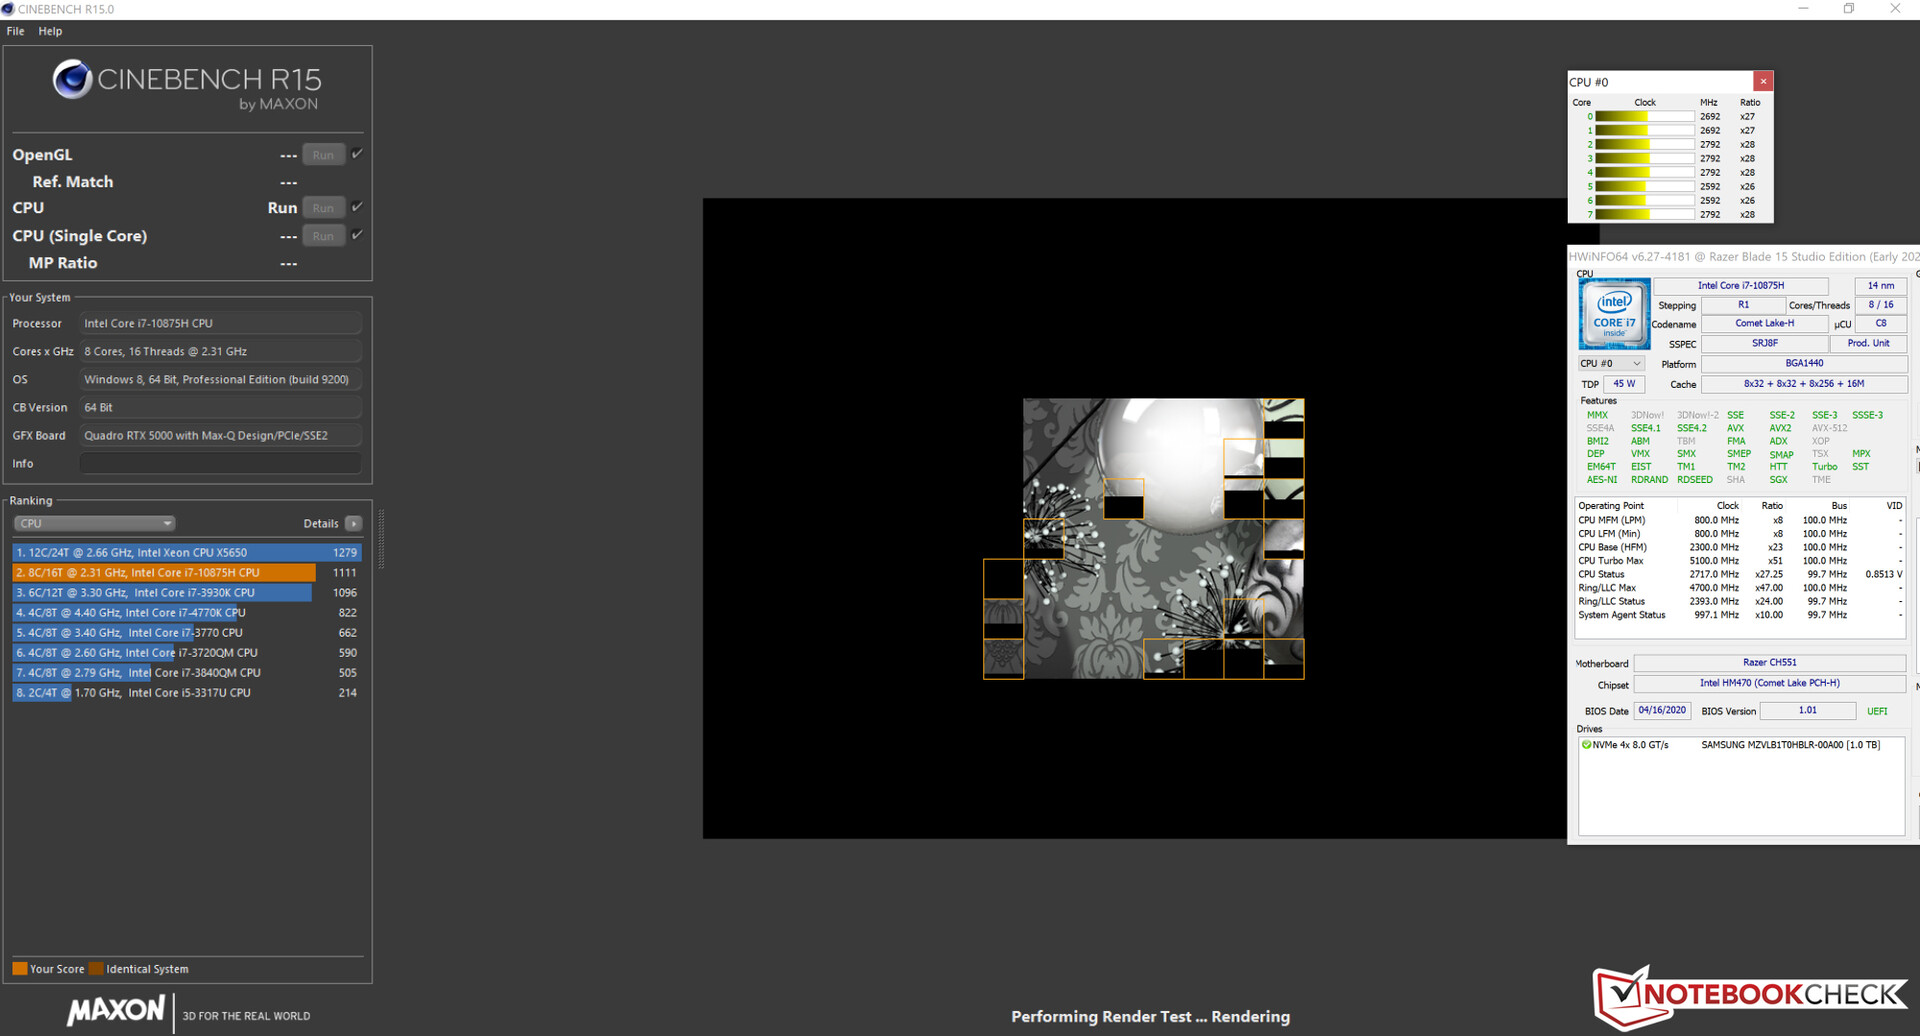This screenshot has height=1036, width=1920.
Task: Select ranking entry Core i7-3720QM CPU
Action: click(x=187, y=652)
